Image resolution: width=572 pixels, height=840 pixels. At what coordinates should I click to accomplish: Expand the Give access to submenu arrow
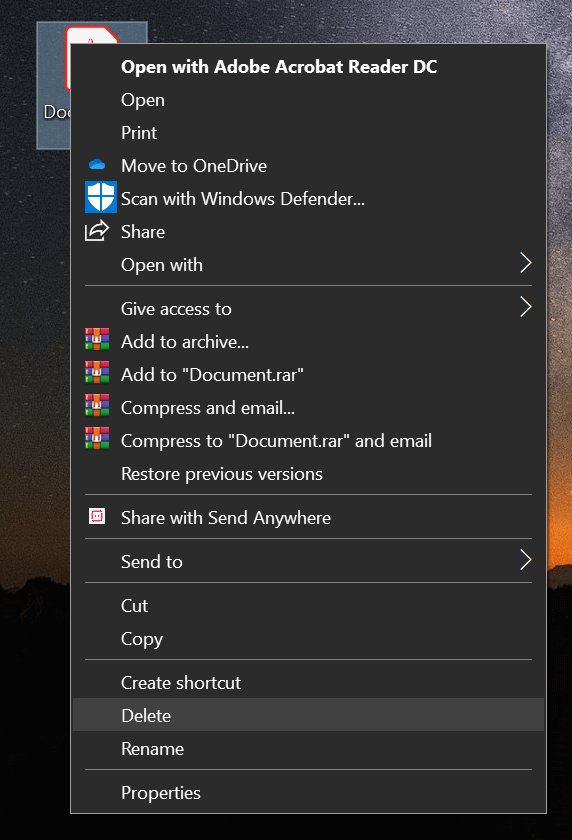point(525,307)
